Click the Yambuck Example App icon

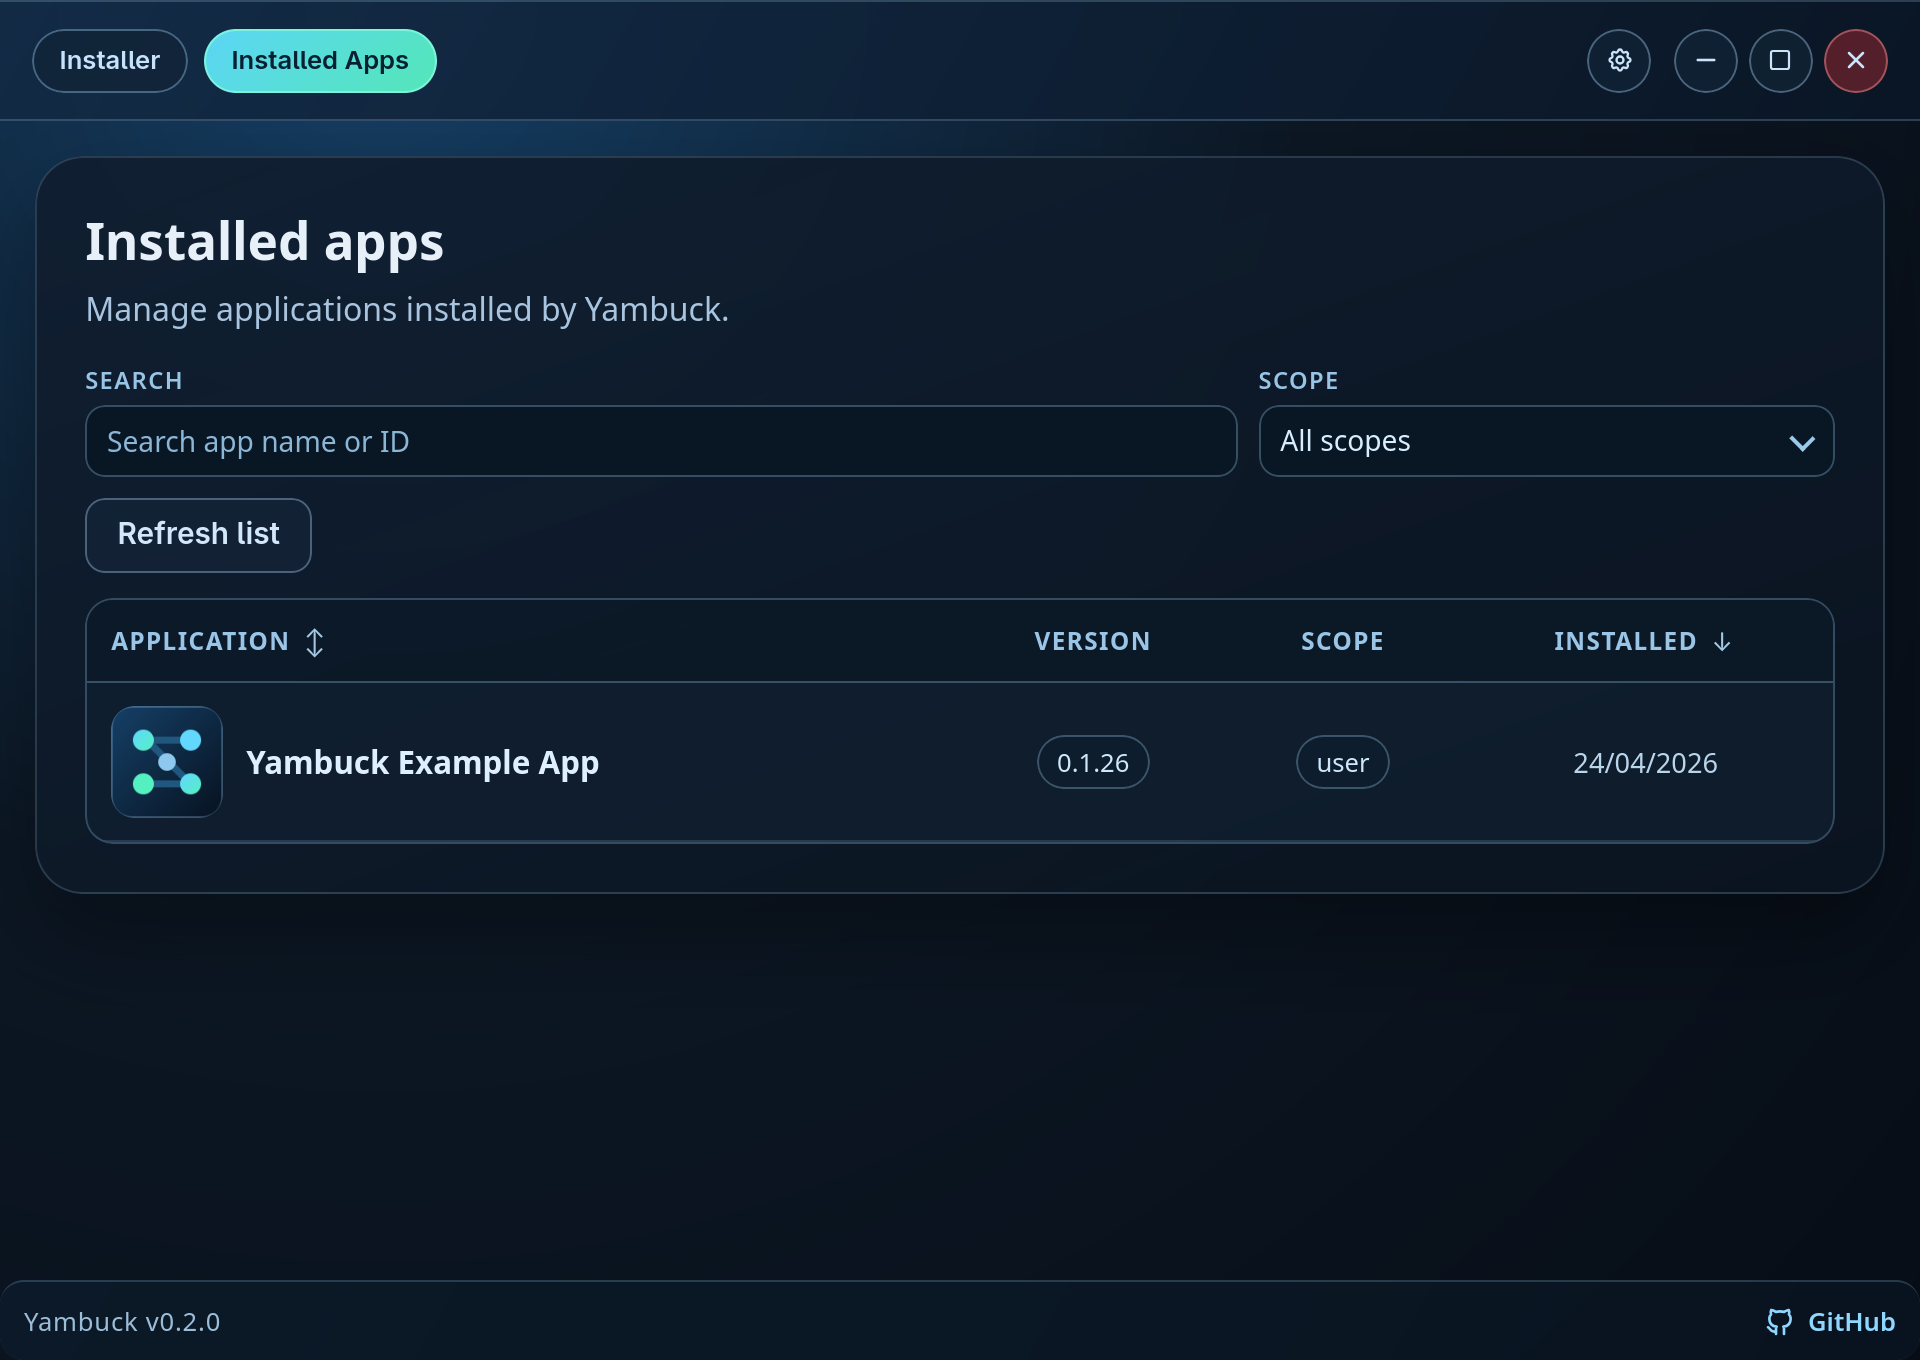pyautogui.click(x=167, y=762)
